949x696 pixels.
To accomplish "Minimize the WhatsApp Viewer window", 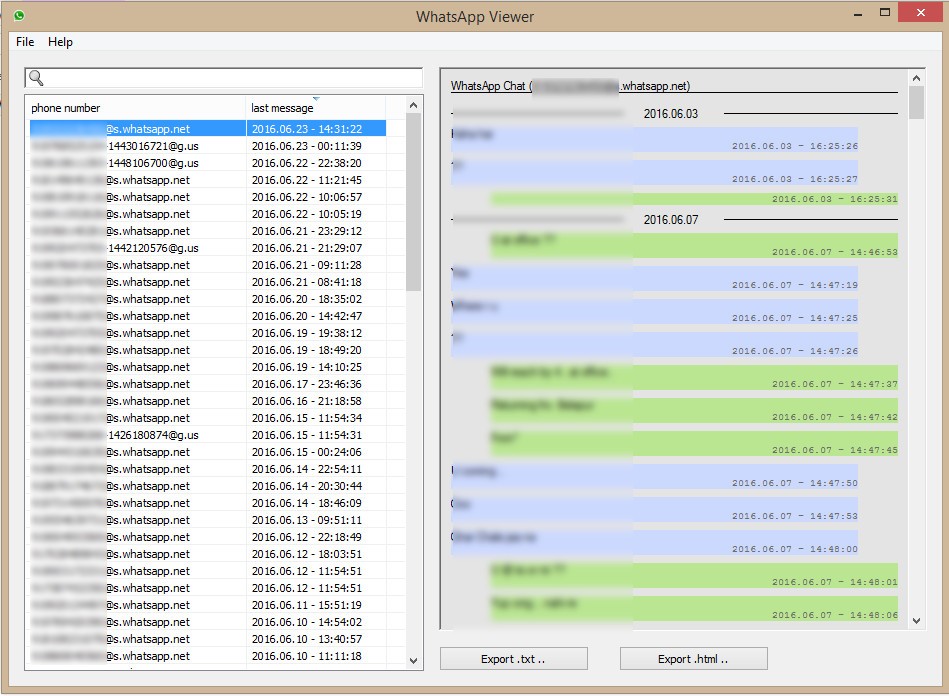I will (x=858, y=13).
